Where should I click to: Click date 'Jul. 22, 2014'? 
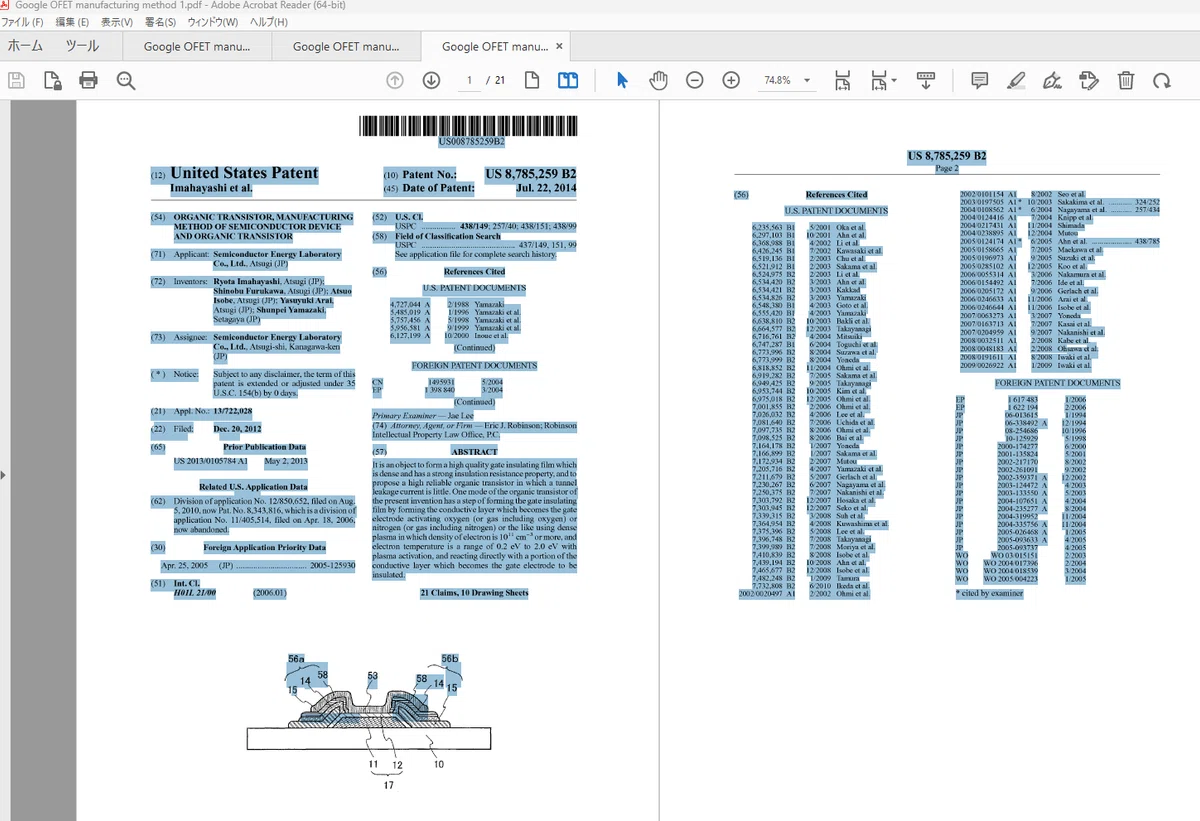pos(546,188)
